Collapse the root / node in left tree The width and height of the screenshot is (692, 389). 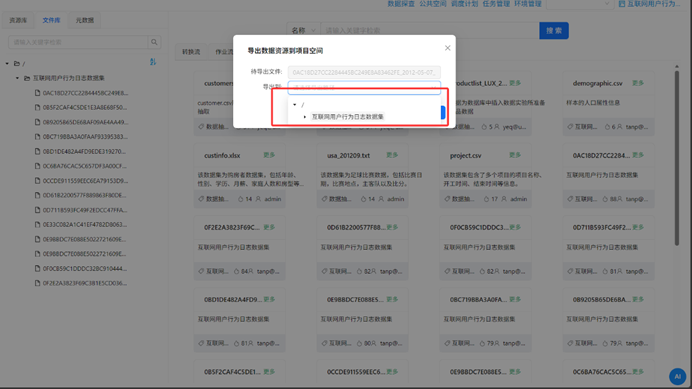7,64
